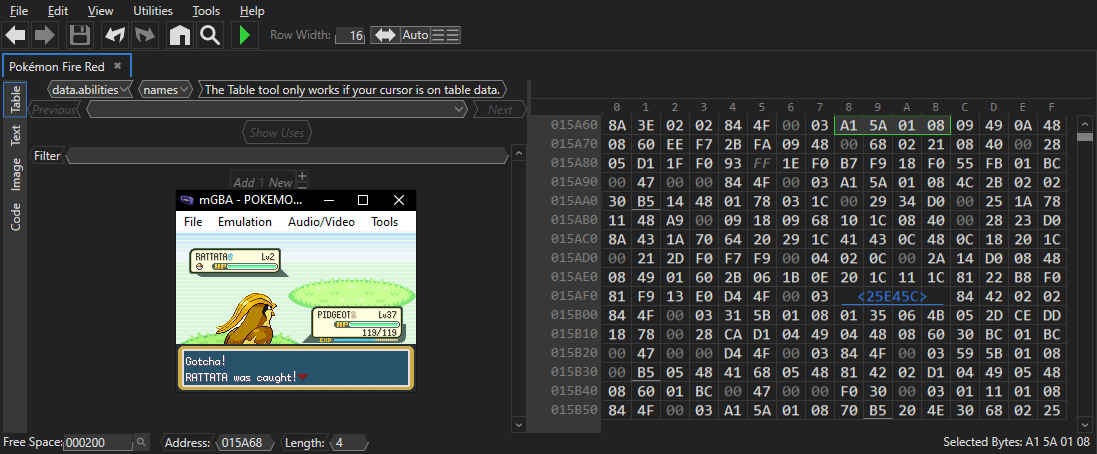The height and width of the screenshot is (454, 1097).
Task: Toggle the column lines layout button
Action: (446, 35)
